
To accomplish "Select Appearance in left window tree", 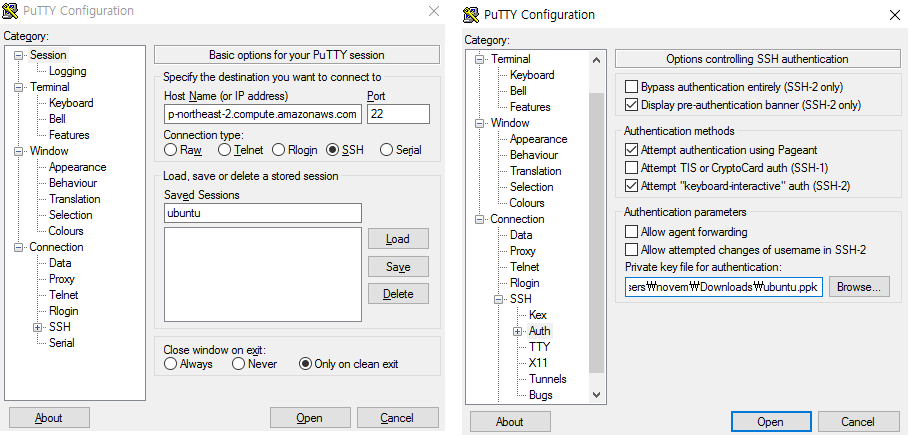I will tap(78, 167).
